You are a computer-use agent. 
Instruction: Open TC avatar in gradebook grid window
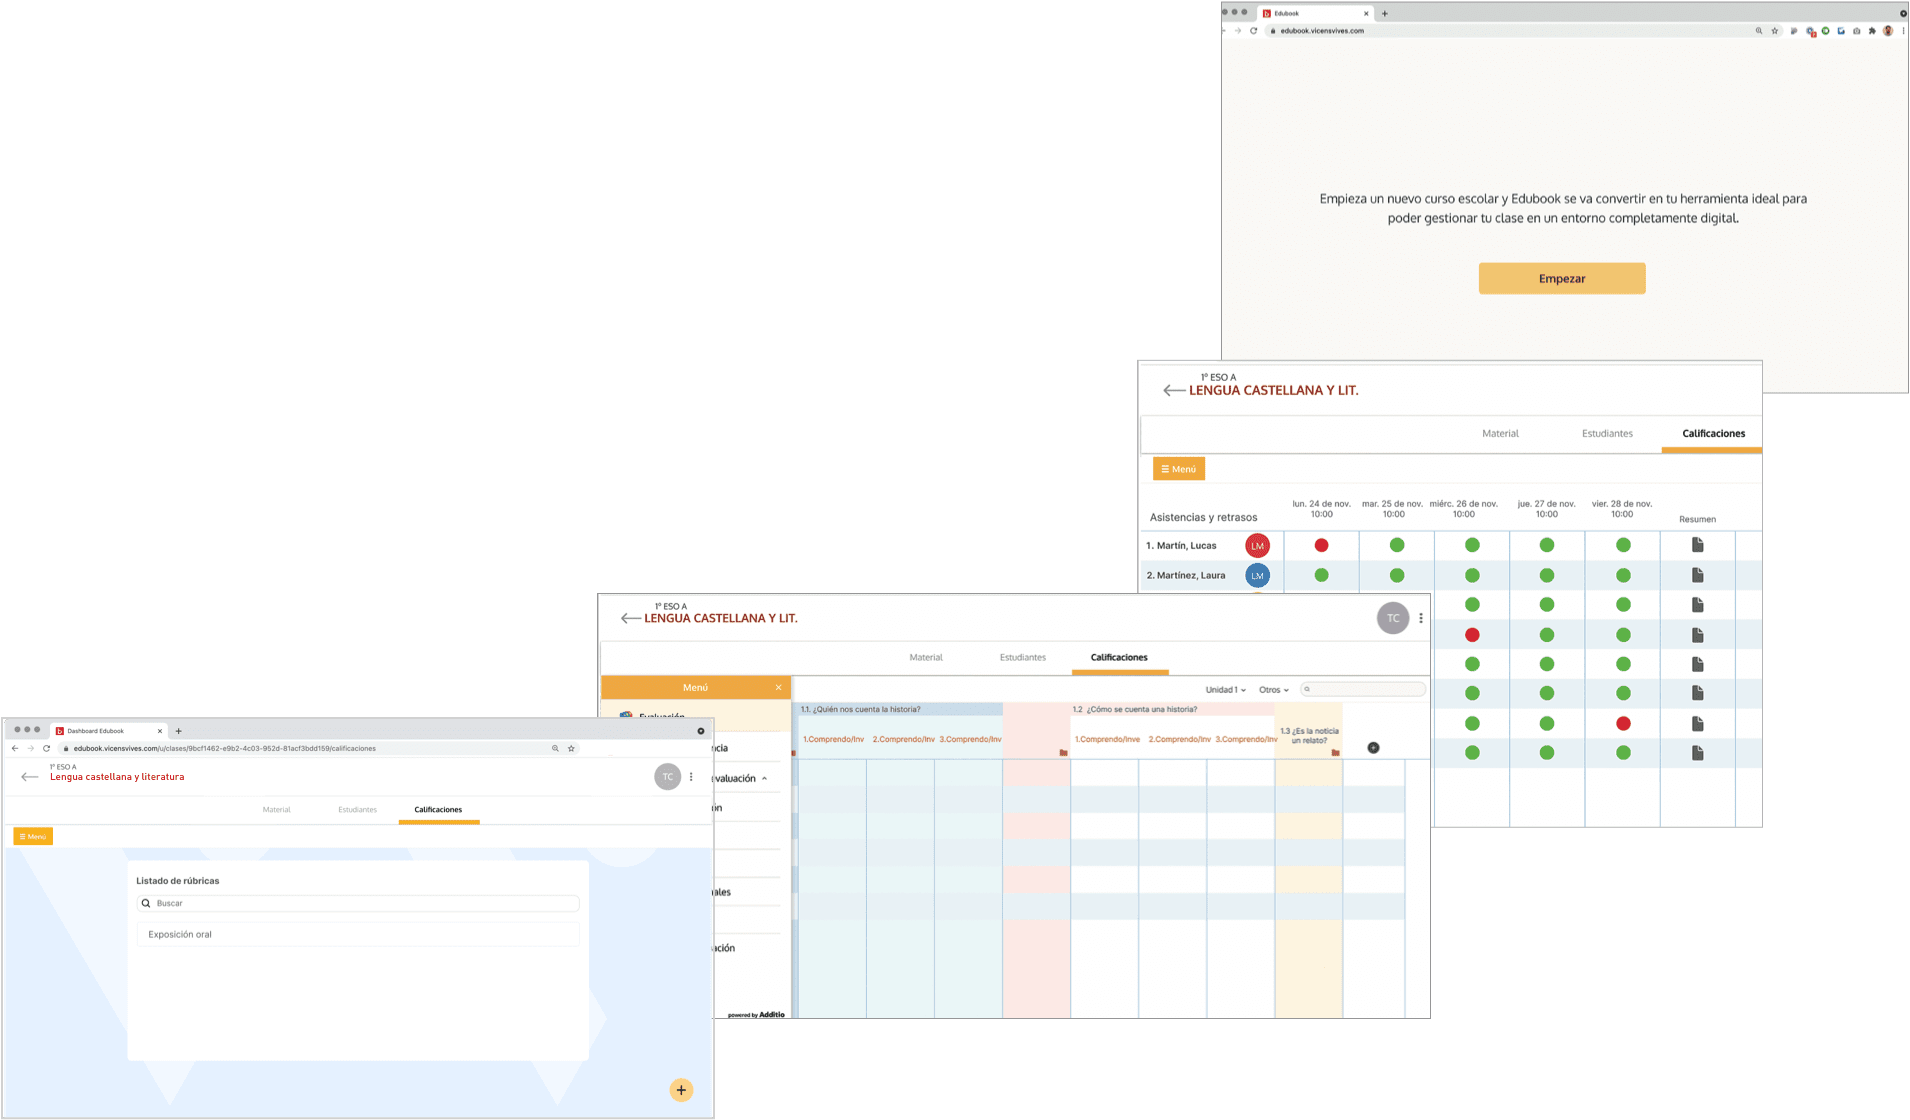tap(1393, 618)
